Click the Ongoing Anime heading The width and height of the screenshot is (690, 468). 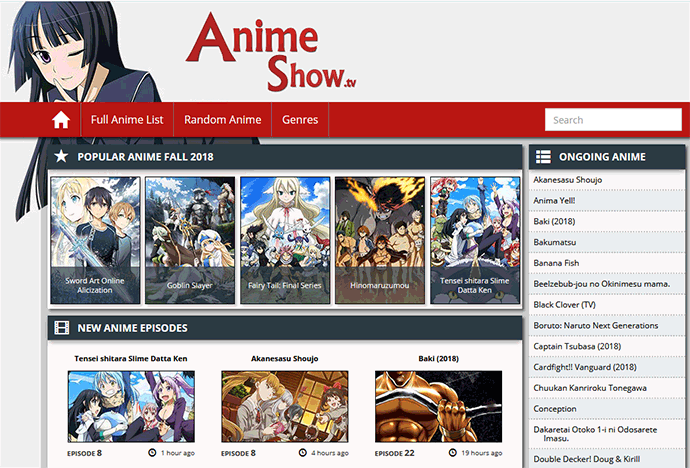(x=602, y=157)
